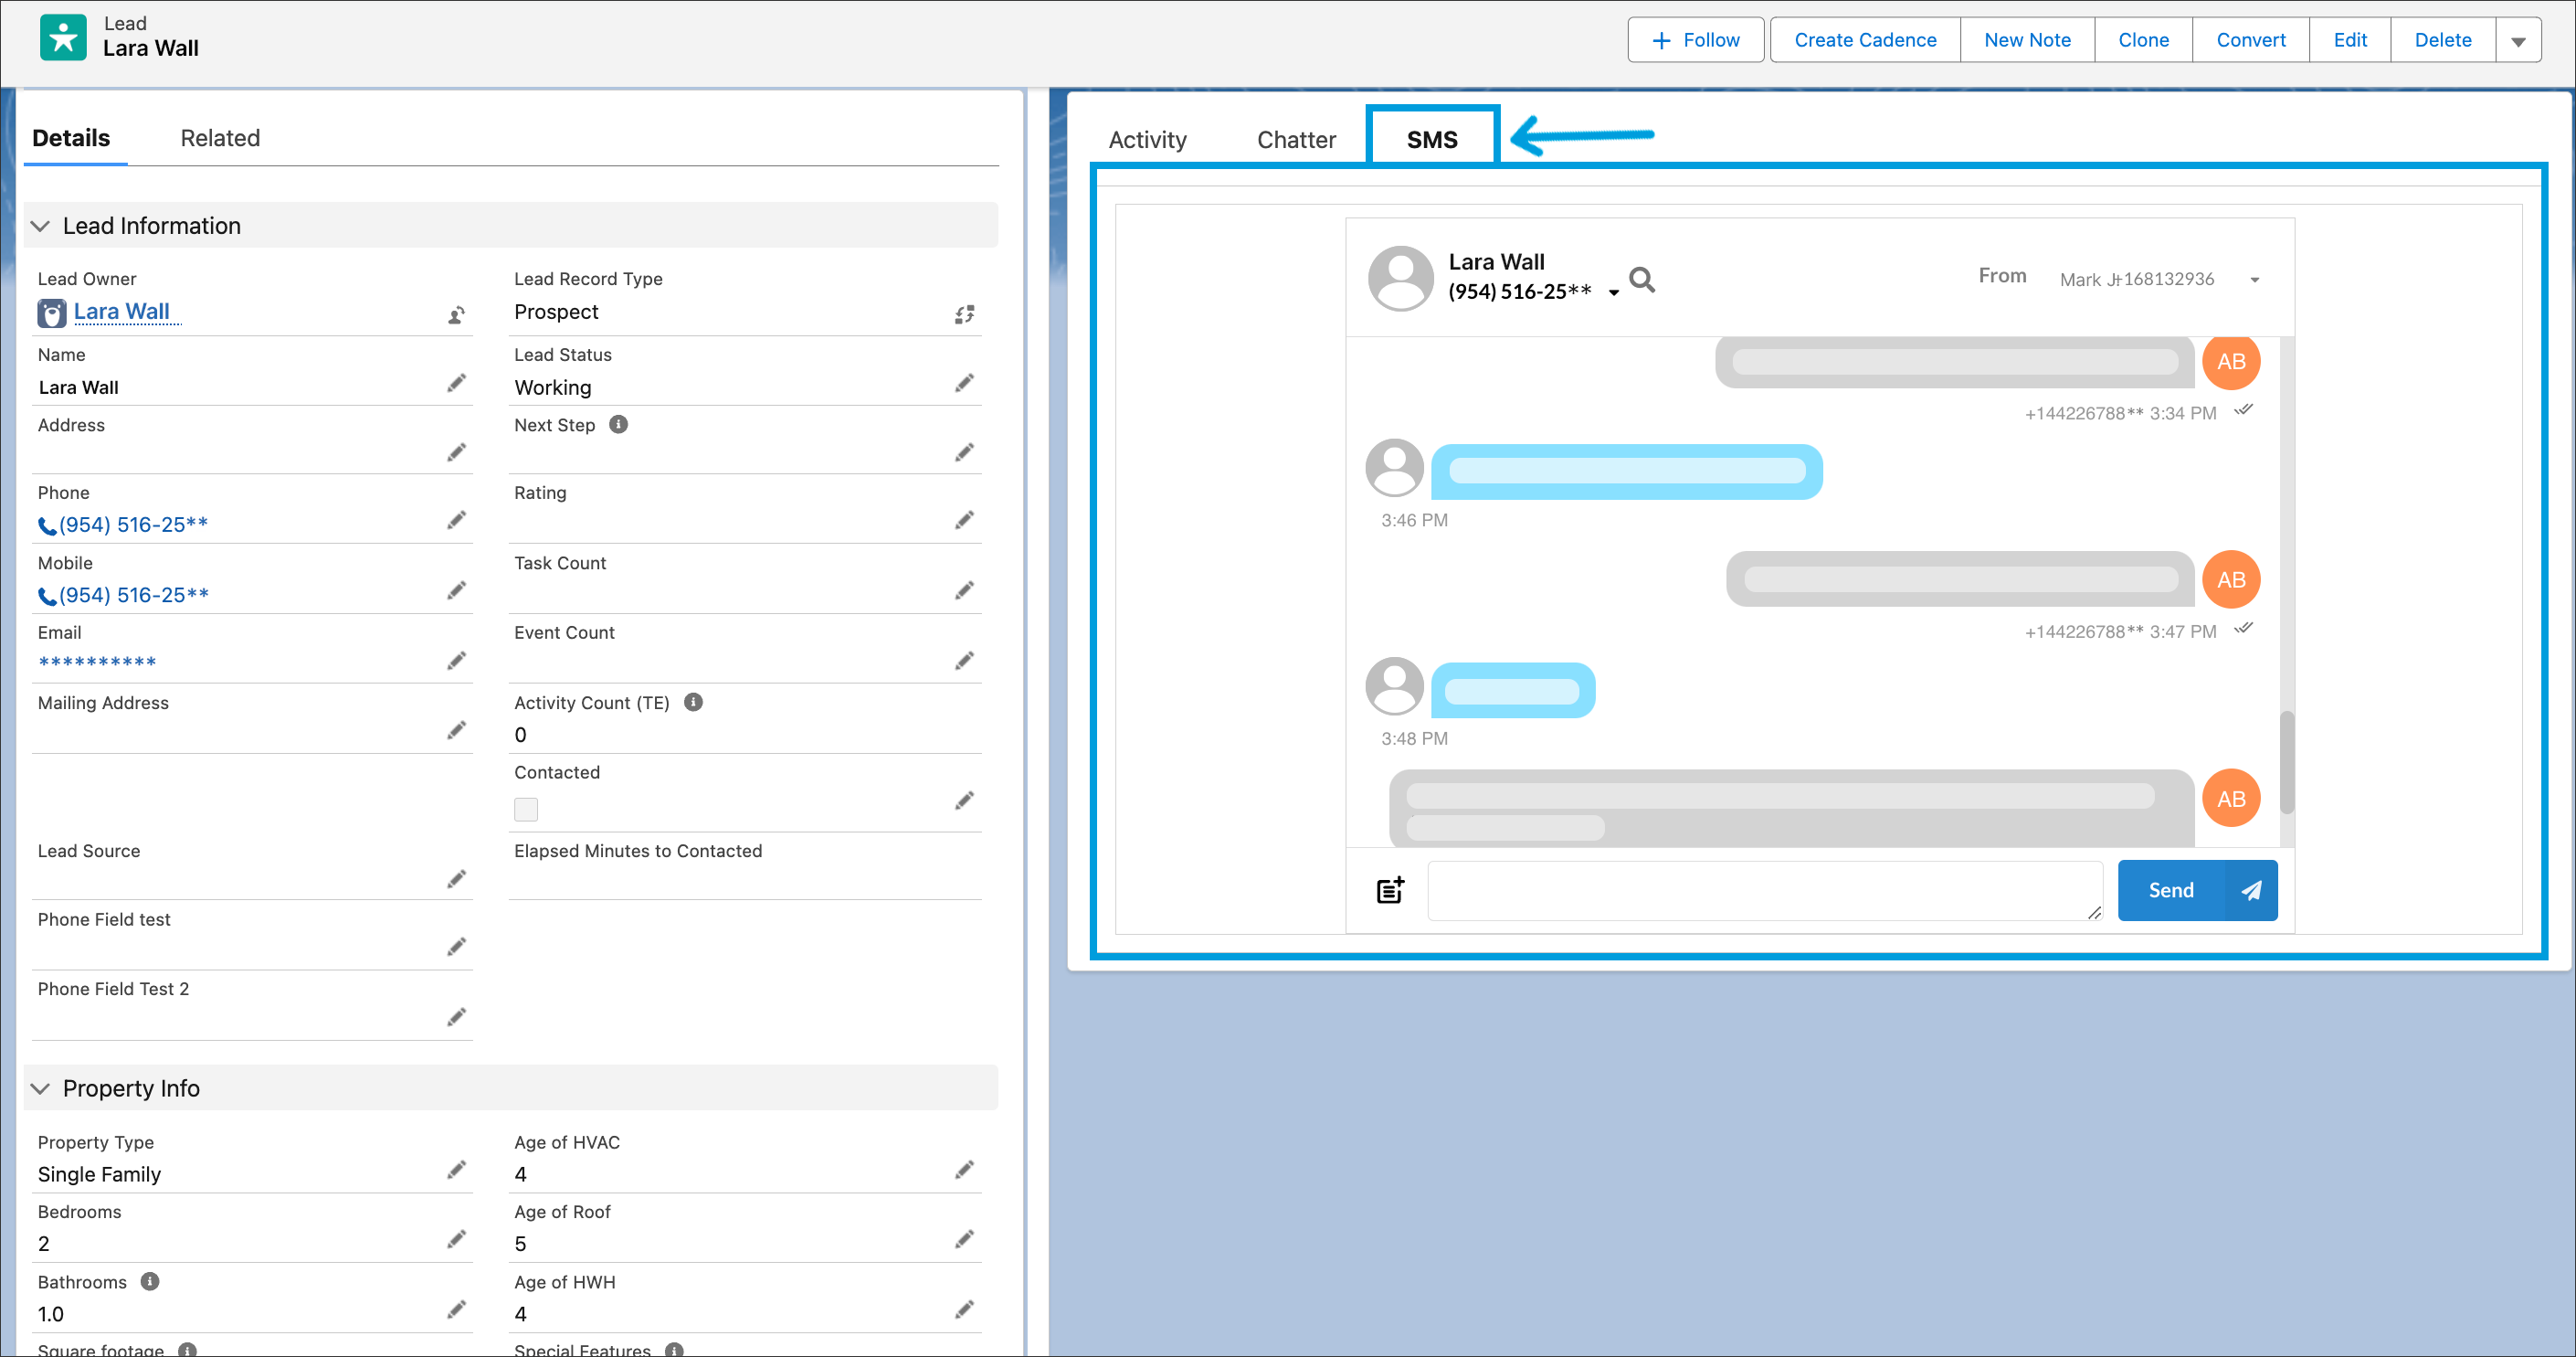This screenshot has width=2576, height=1357.
Task: Open the more actions dropdown next to Delete
Action: 2518,41
